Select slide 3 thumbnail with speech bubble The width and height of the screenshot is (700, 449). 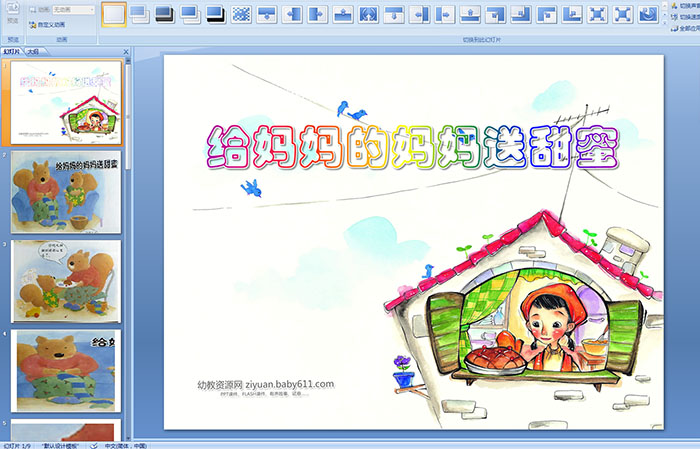[66, 281]
